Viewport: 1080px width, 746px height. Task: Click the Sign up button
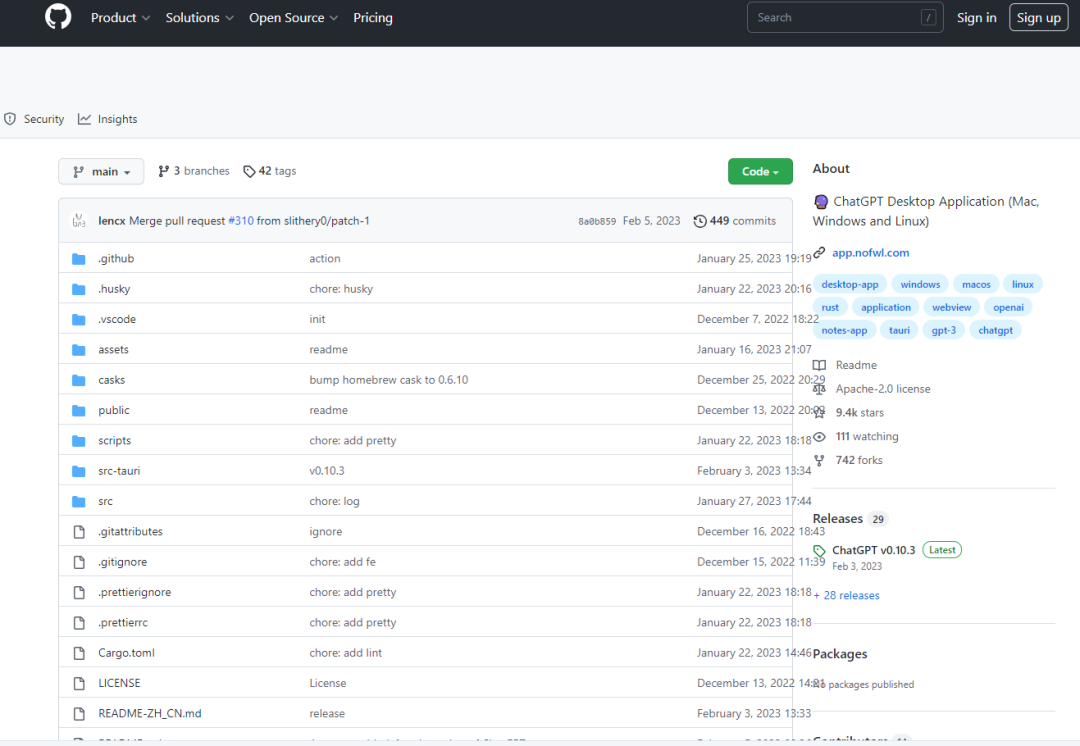[x=1038, y=18]
